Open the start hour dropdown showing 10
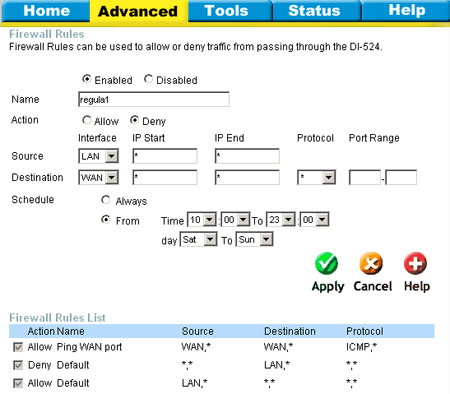Image resolution: width=450 pixels, height=394 pixels. click(202, 220)
